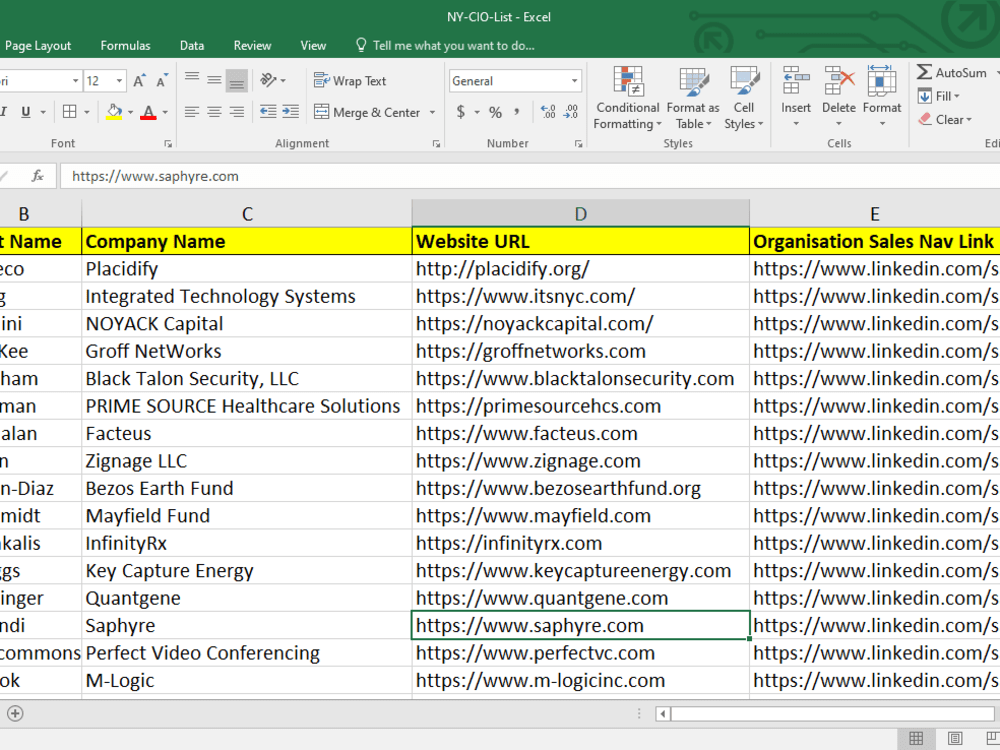Apply red Font Color
Viewport: 1000px width, 750px height.
click(x=148, y=112)
